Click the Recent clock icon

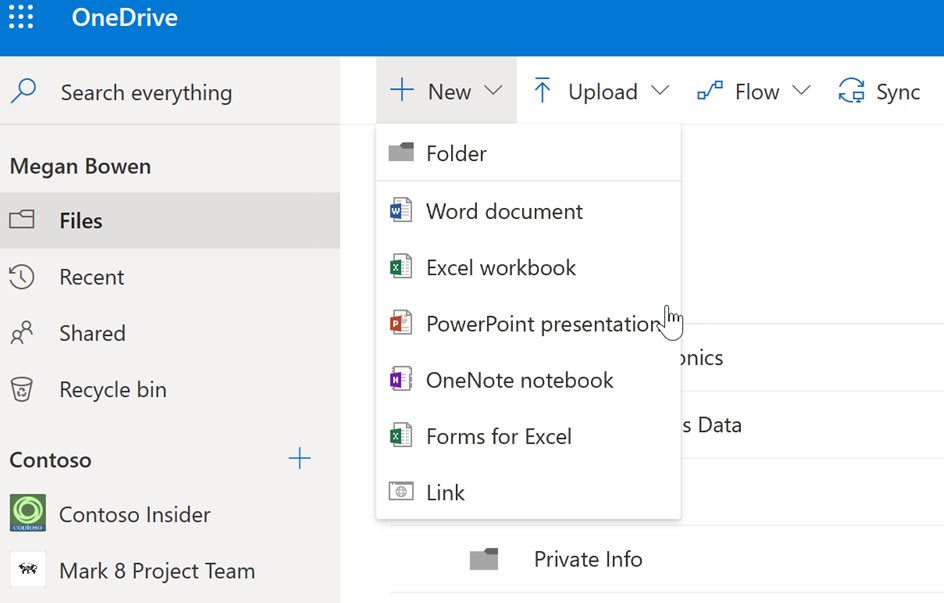coord(22,277)
